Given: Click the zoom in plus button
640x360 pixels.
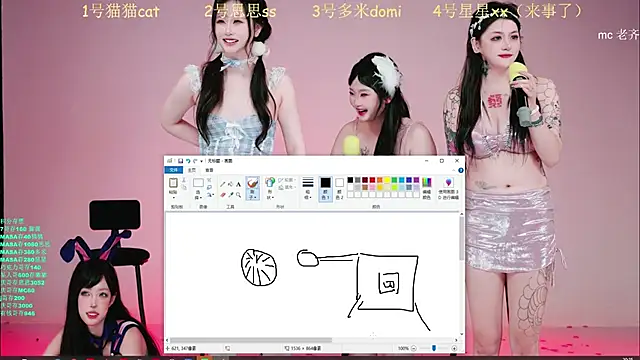Looking at the screenshot, I should pyautogui.click(x=454, y=348).
